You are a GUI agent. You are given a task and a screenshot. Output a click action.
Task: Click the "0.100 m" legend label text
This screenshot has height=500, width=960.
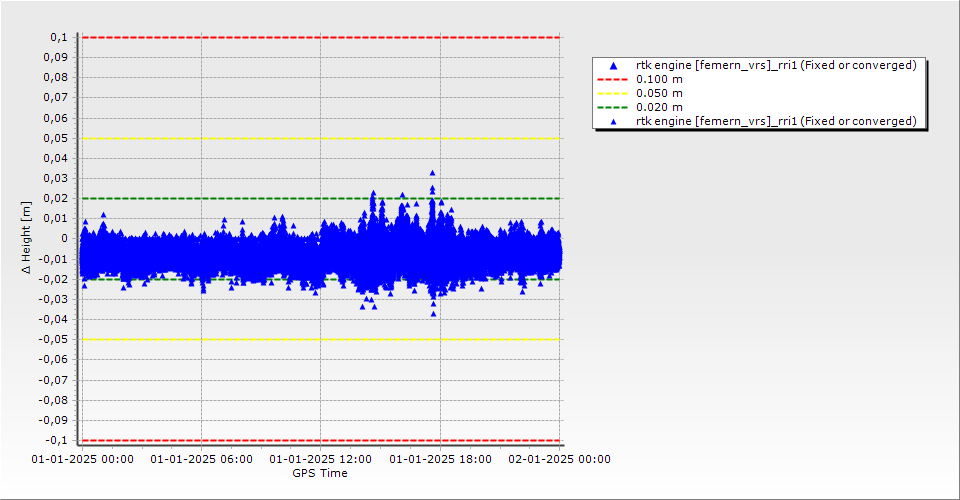pyautogui.click(x=660, y=79)
